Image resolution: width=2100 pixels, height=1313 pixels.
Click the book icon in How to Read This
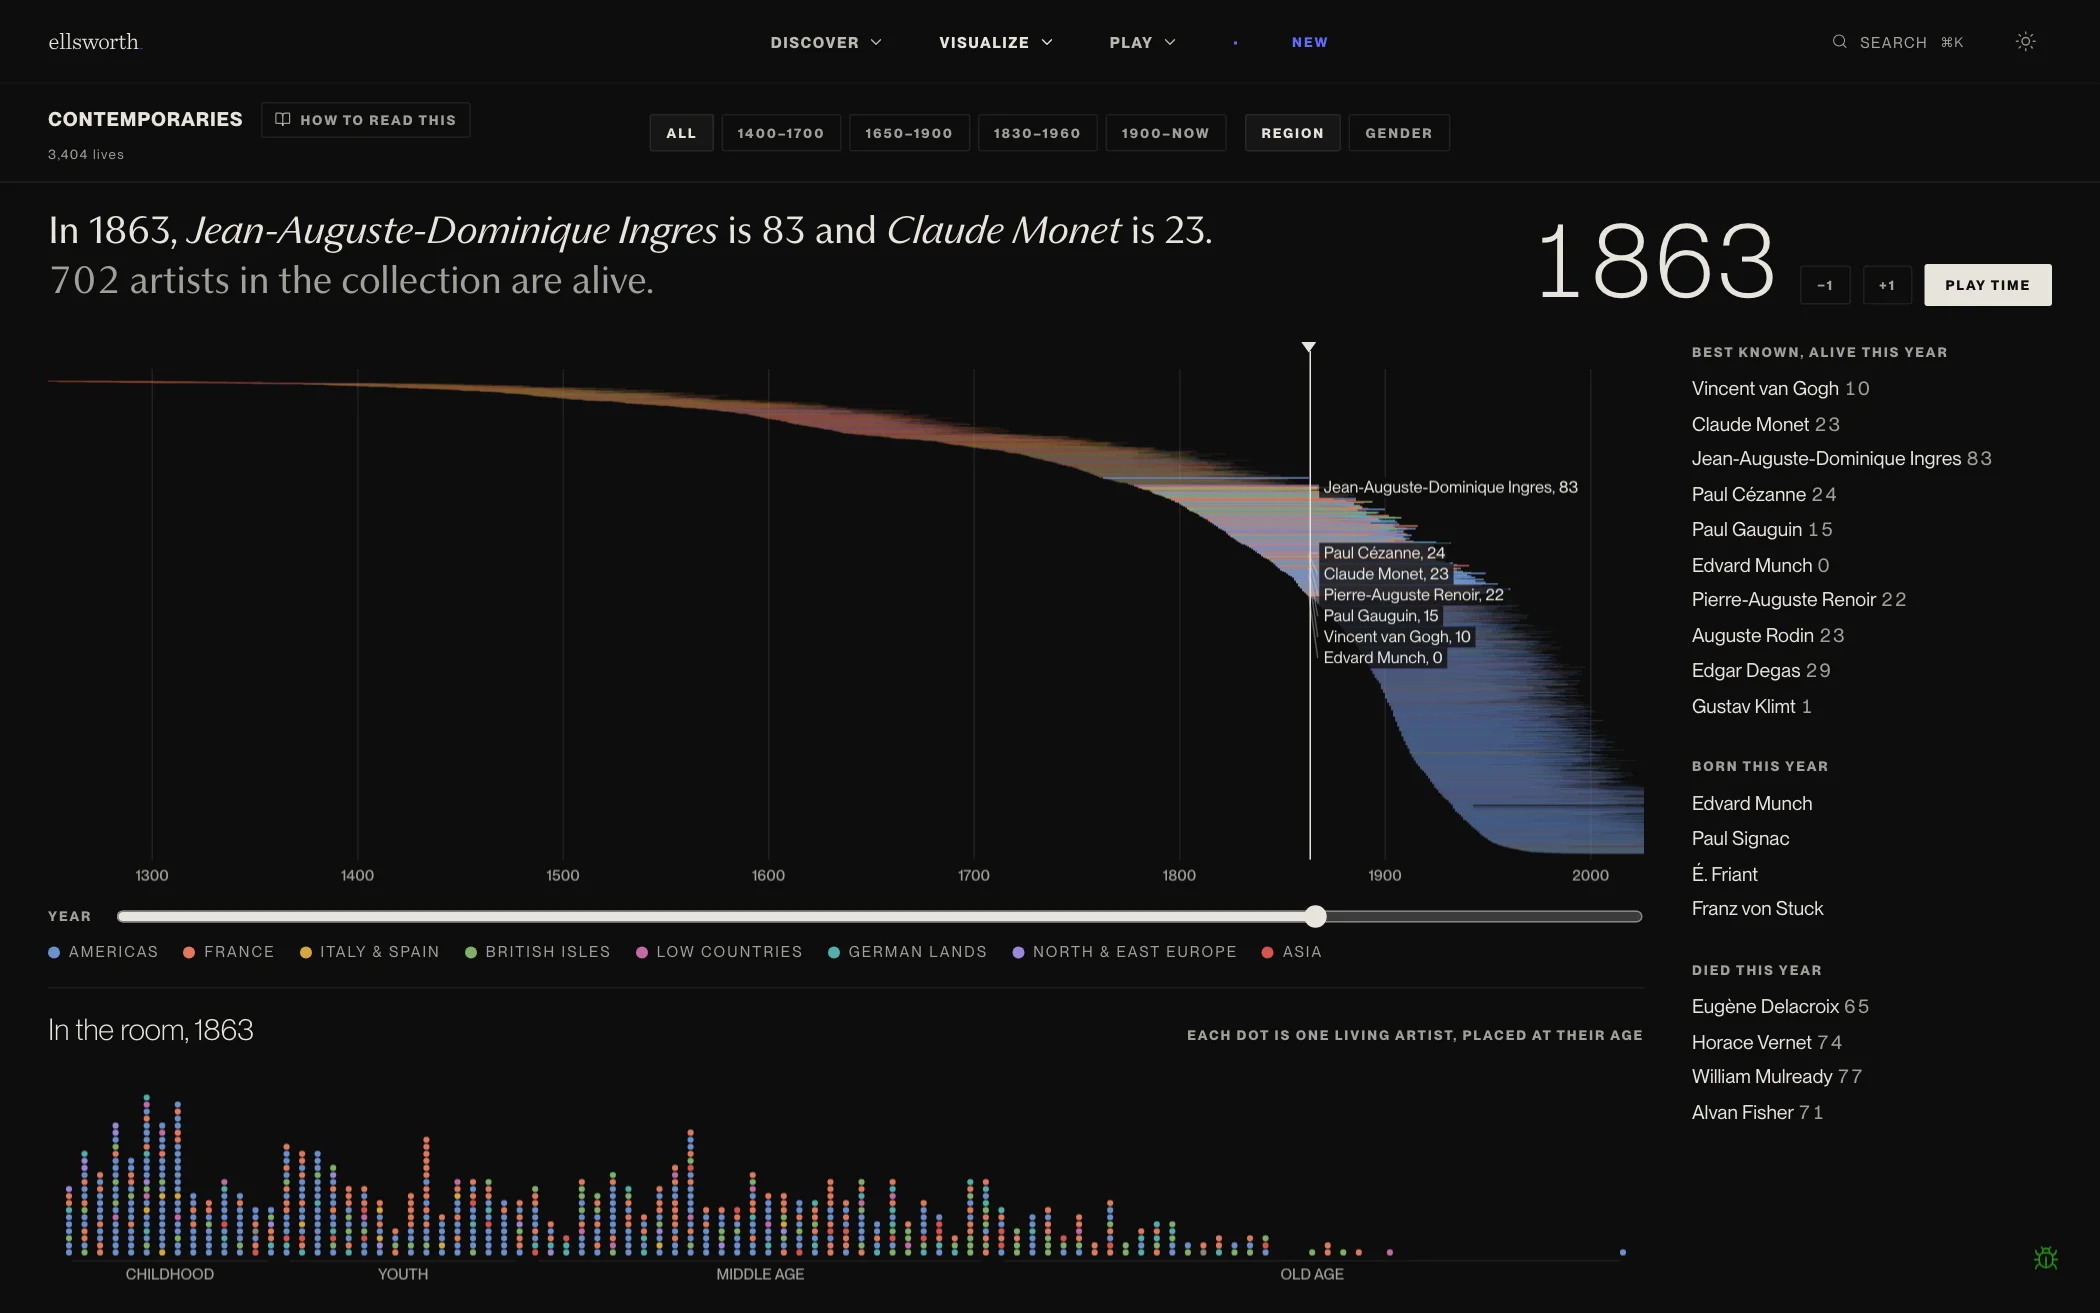coord(283,120)
